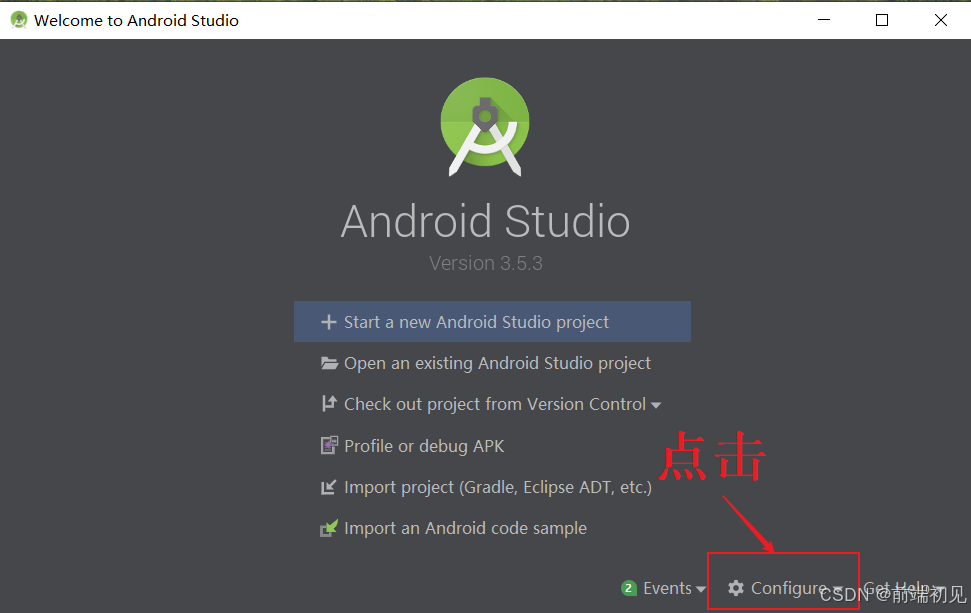
Task: Click the Import Android code sample icon
Action: click(329, 528)
